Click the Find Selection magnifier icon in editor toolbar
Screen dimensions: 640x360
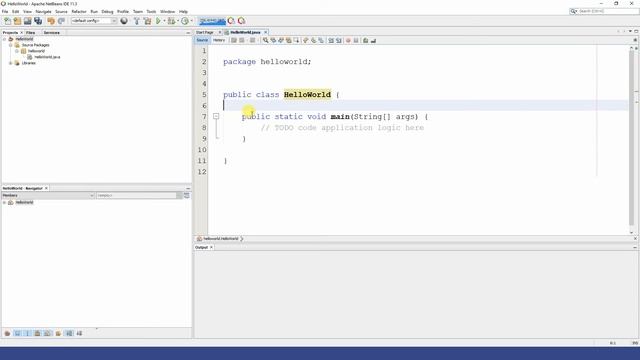266,40
